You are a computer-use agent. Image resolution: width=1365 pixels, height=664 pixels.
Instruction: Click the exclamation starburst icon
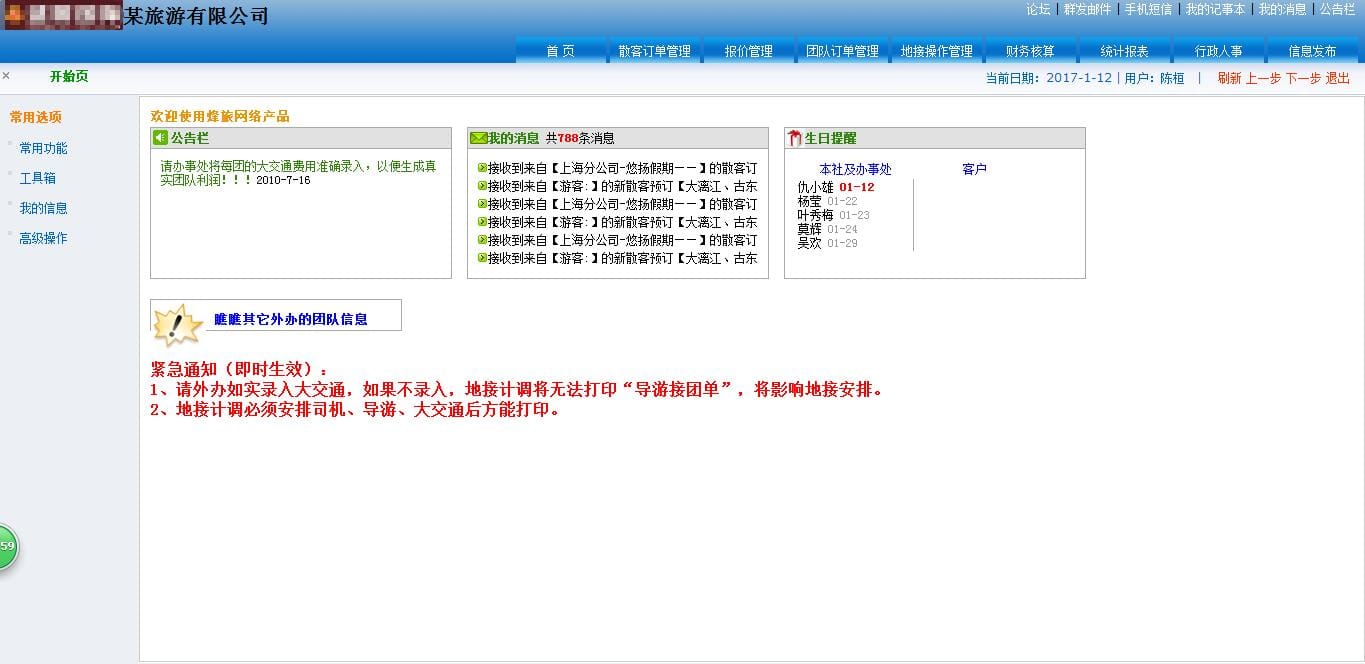tap(178, 324)
